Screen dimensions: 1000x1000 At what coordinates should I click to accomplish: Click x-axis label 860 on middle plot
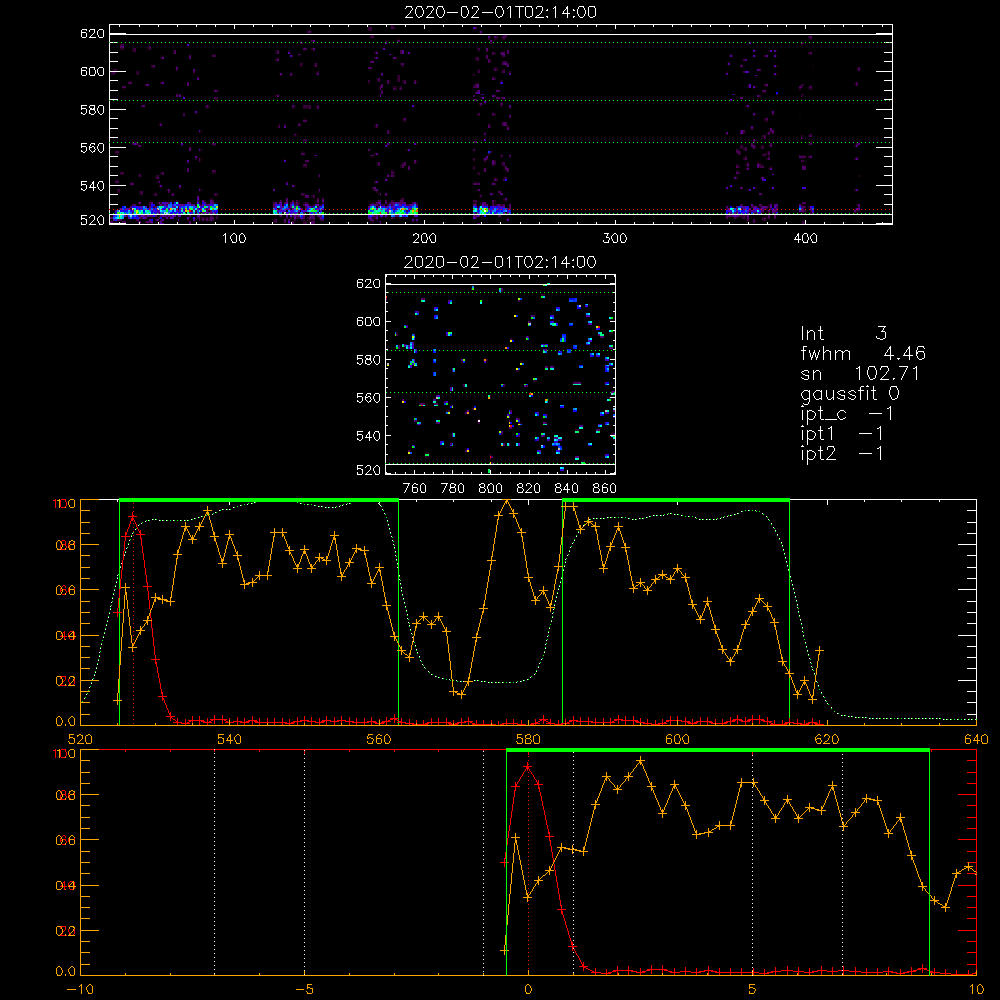click(605, 489)
